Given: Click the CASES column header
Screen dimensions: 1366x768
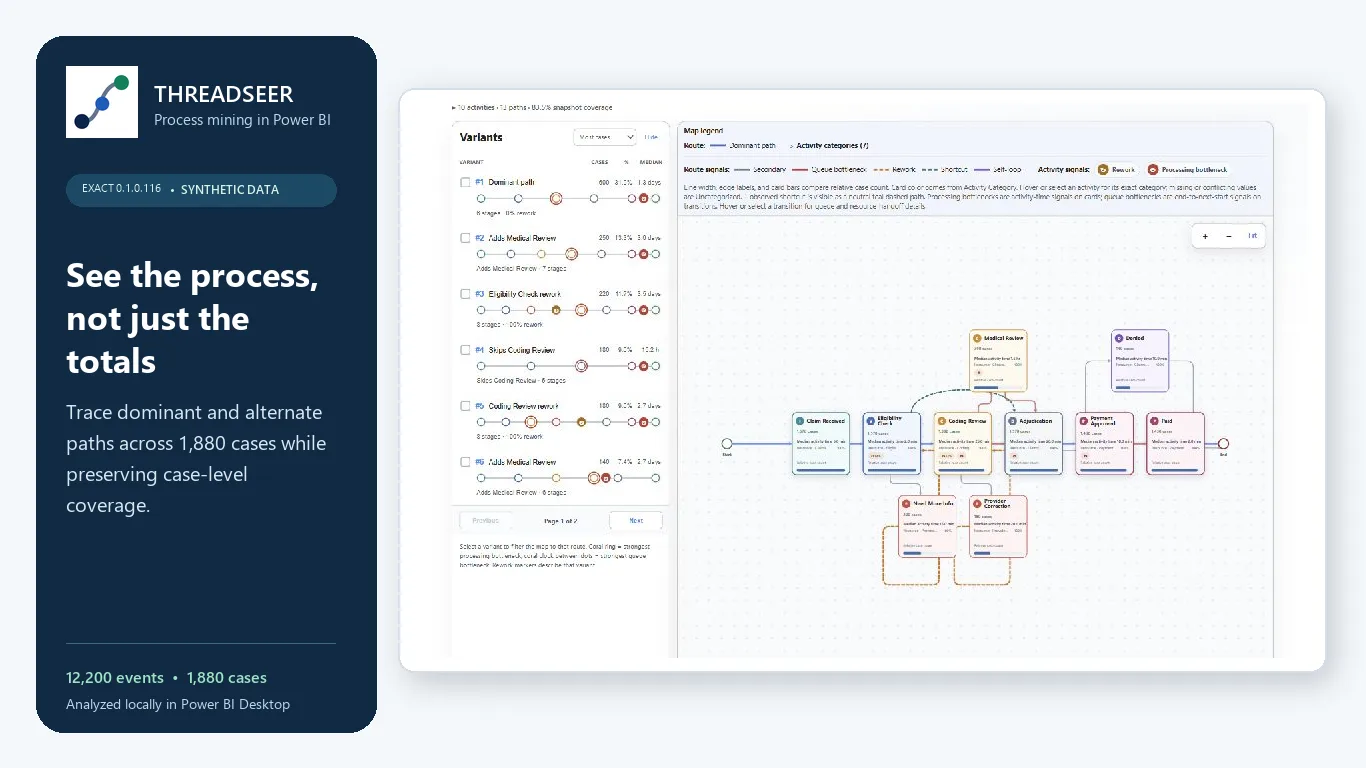Looking at the screenshot, I should pos(600,161).
